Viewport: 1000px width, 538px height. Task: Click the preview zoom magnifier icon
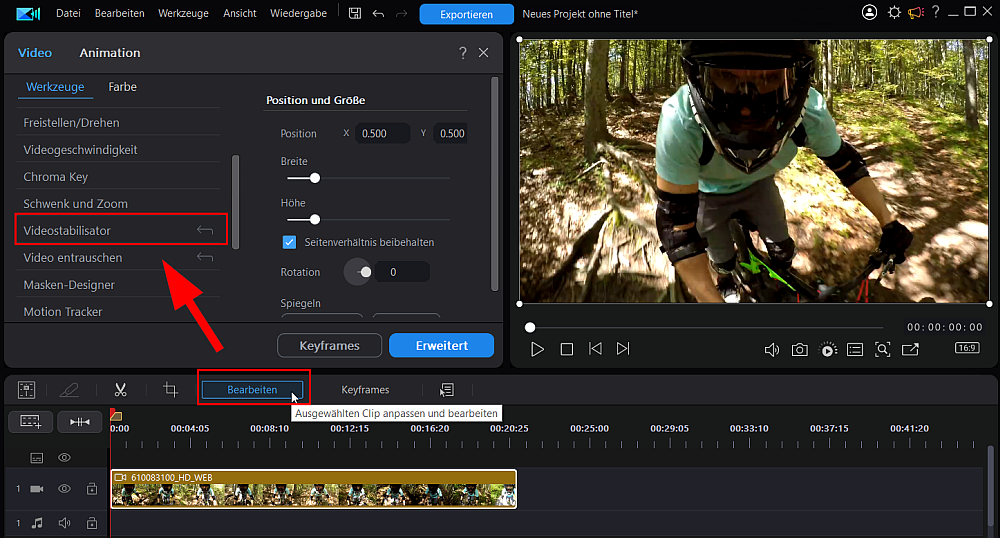883,349
